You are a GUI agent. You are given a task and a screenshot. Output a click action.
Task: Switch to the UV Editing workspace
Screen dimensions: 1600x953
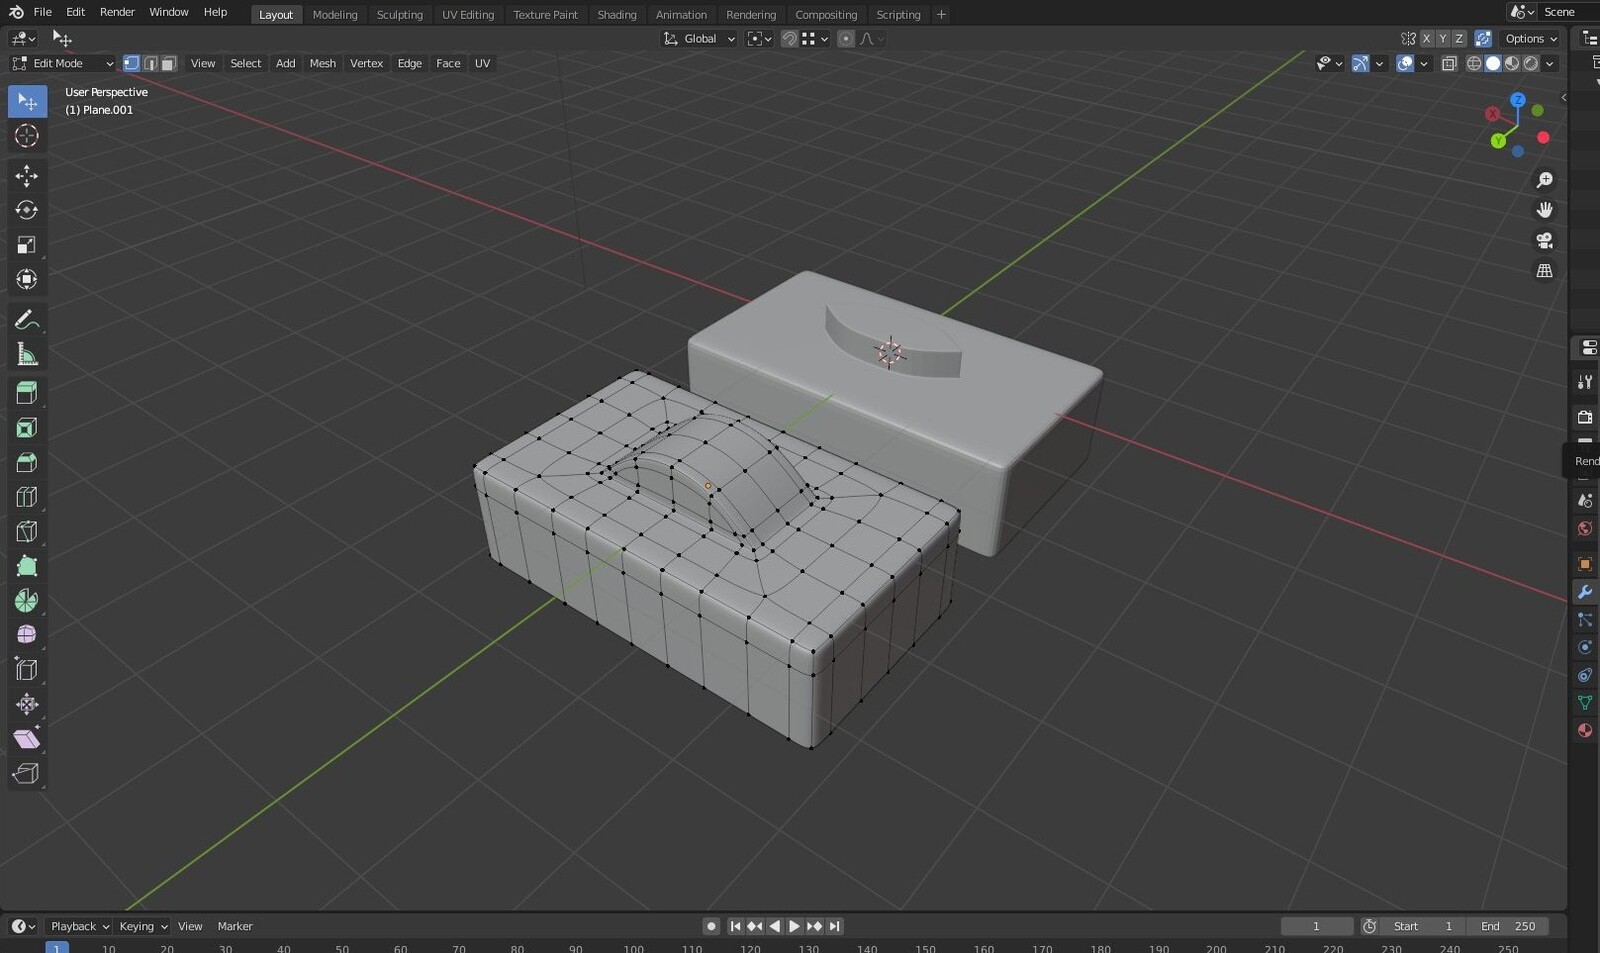pos(468,15)
